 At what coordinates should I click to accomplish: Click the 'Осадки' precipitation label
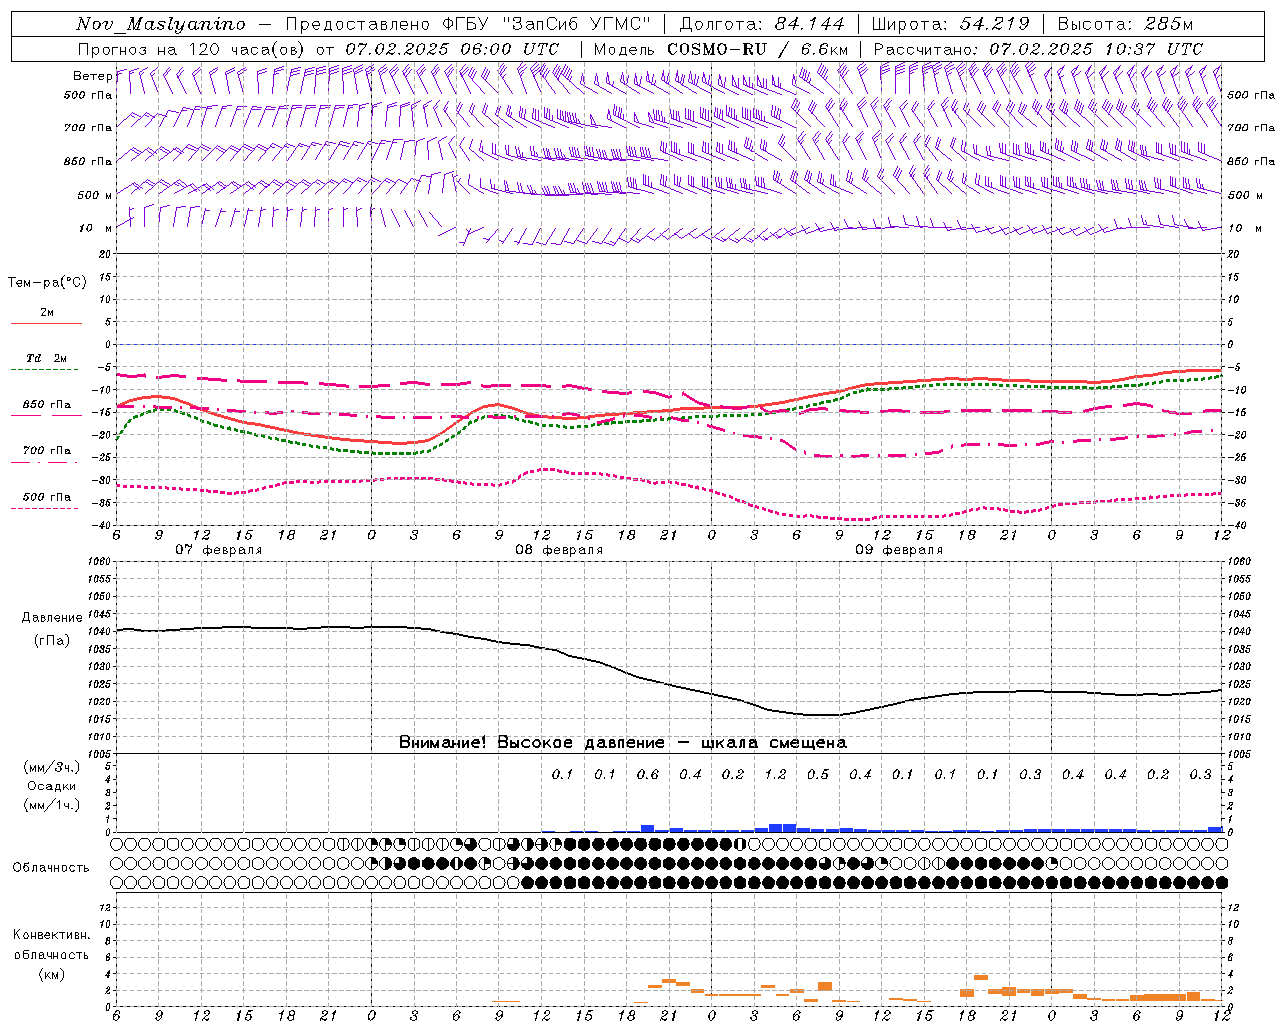click(52, 786)
